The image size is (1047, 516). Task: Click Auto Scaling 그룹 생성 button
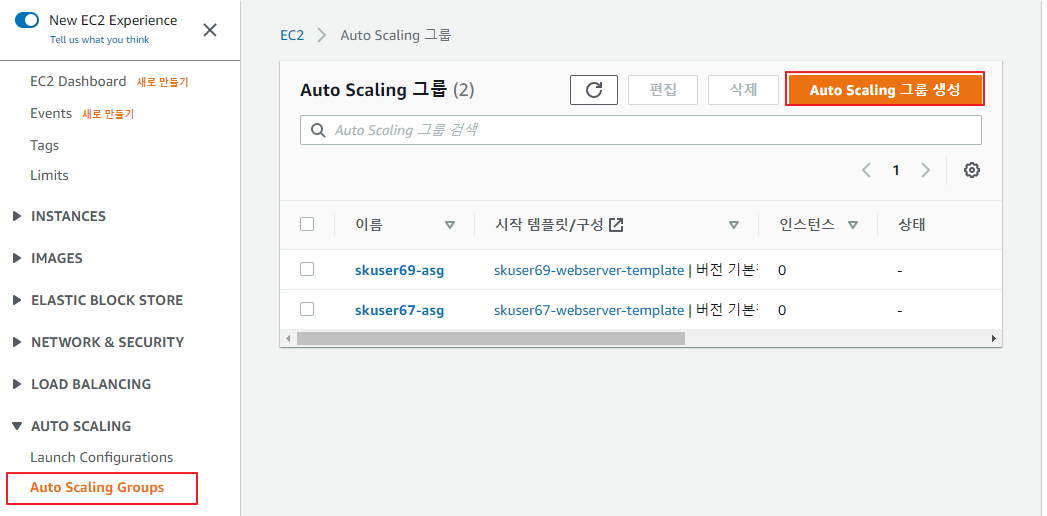tap(885, 89)
